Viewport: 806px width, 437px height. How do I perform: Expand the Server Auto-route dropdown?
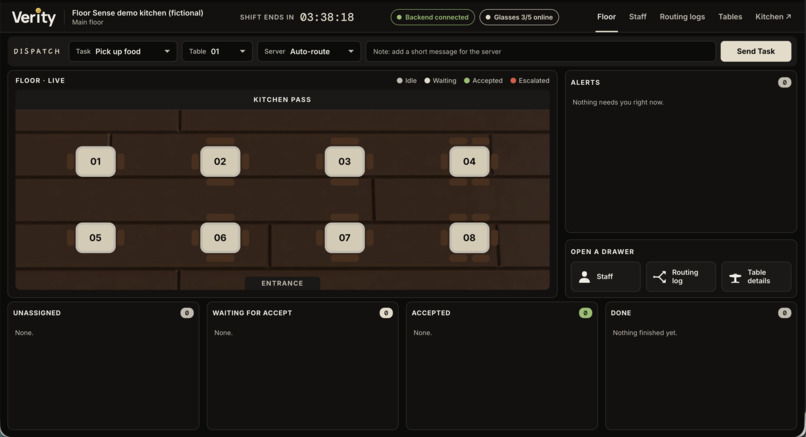pyautogui.click(x=309, y=51)
